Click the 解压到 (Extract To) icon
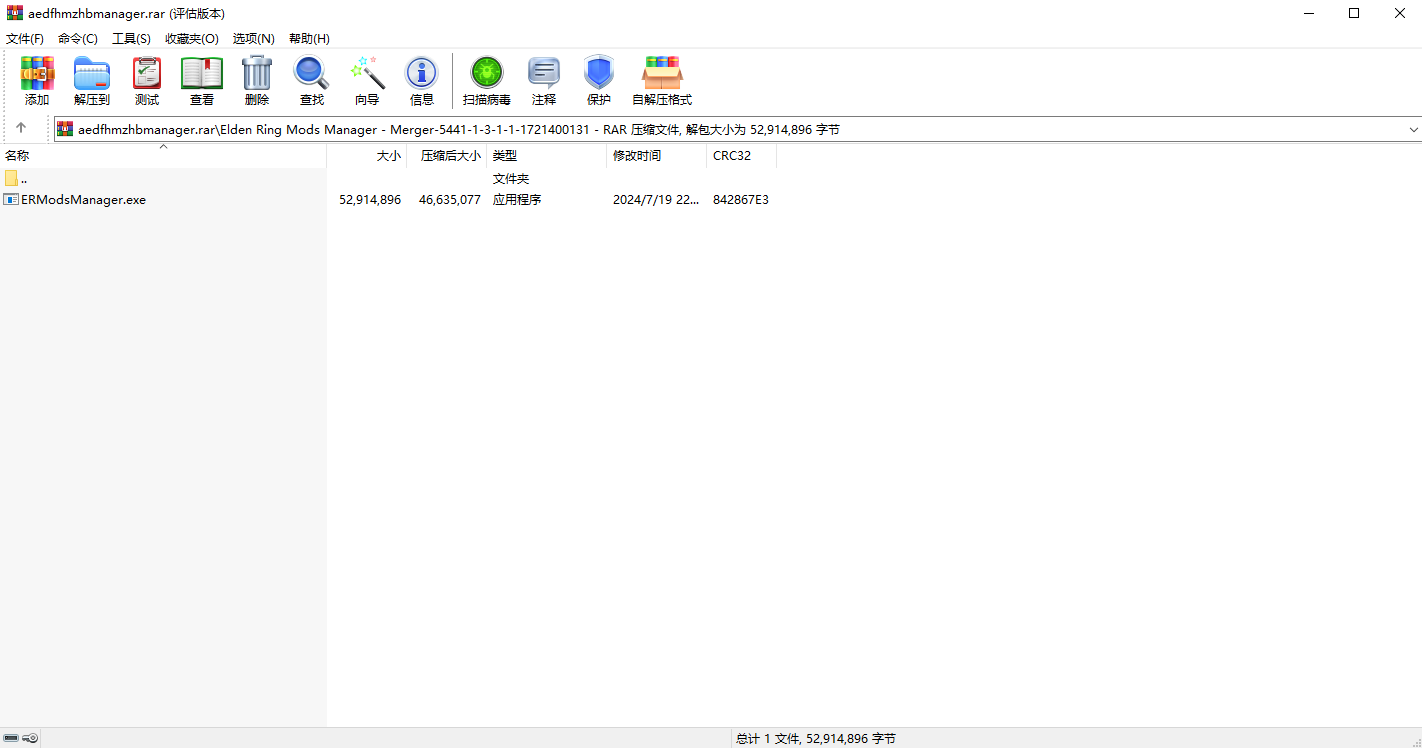The width and height of the screenshot is (1422, 748). coord(92,81)
